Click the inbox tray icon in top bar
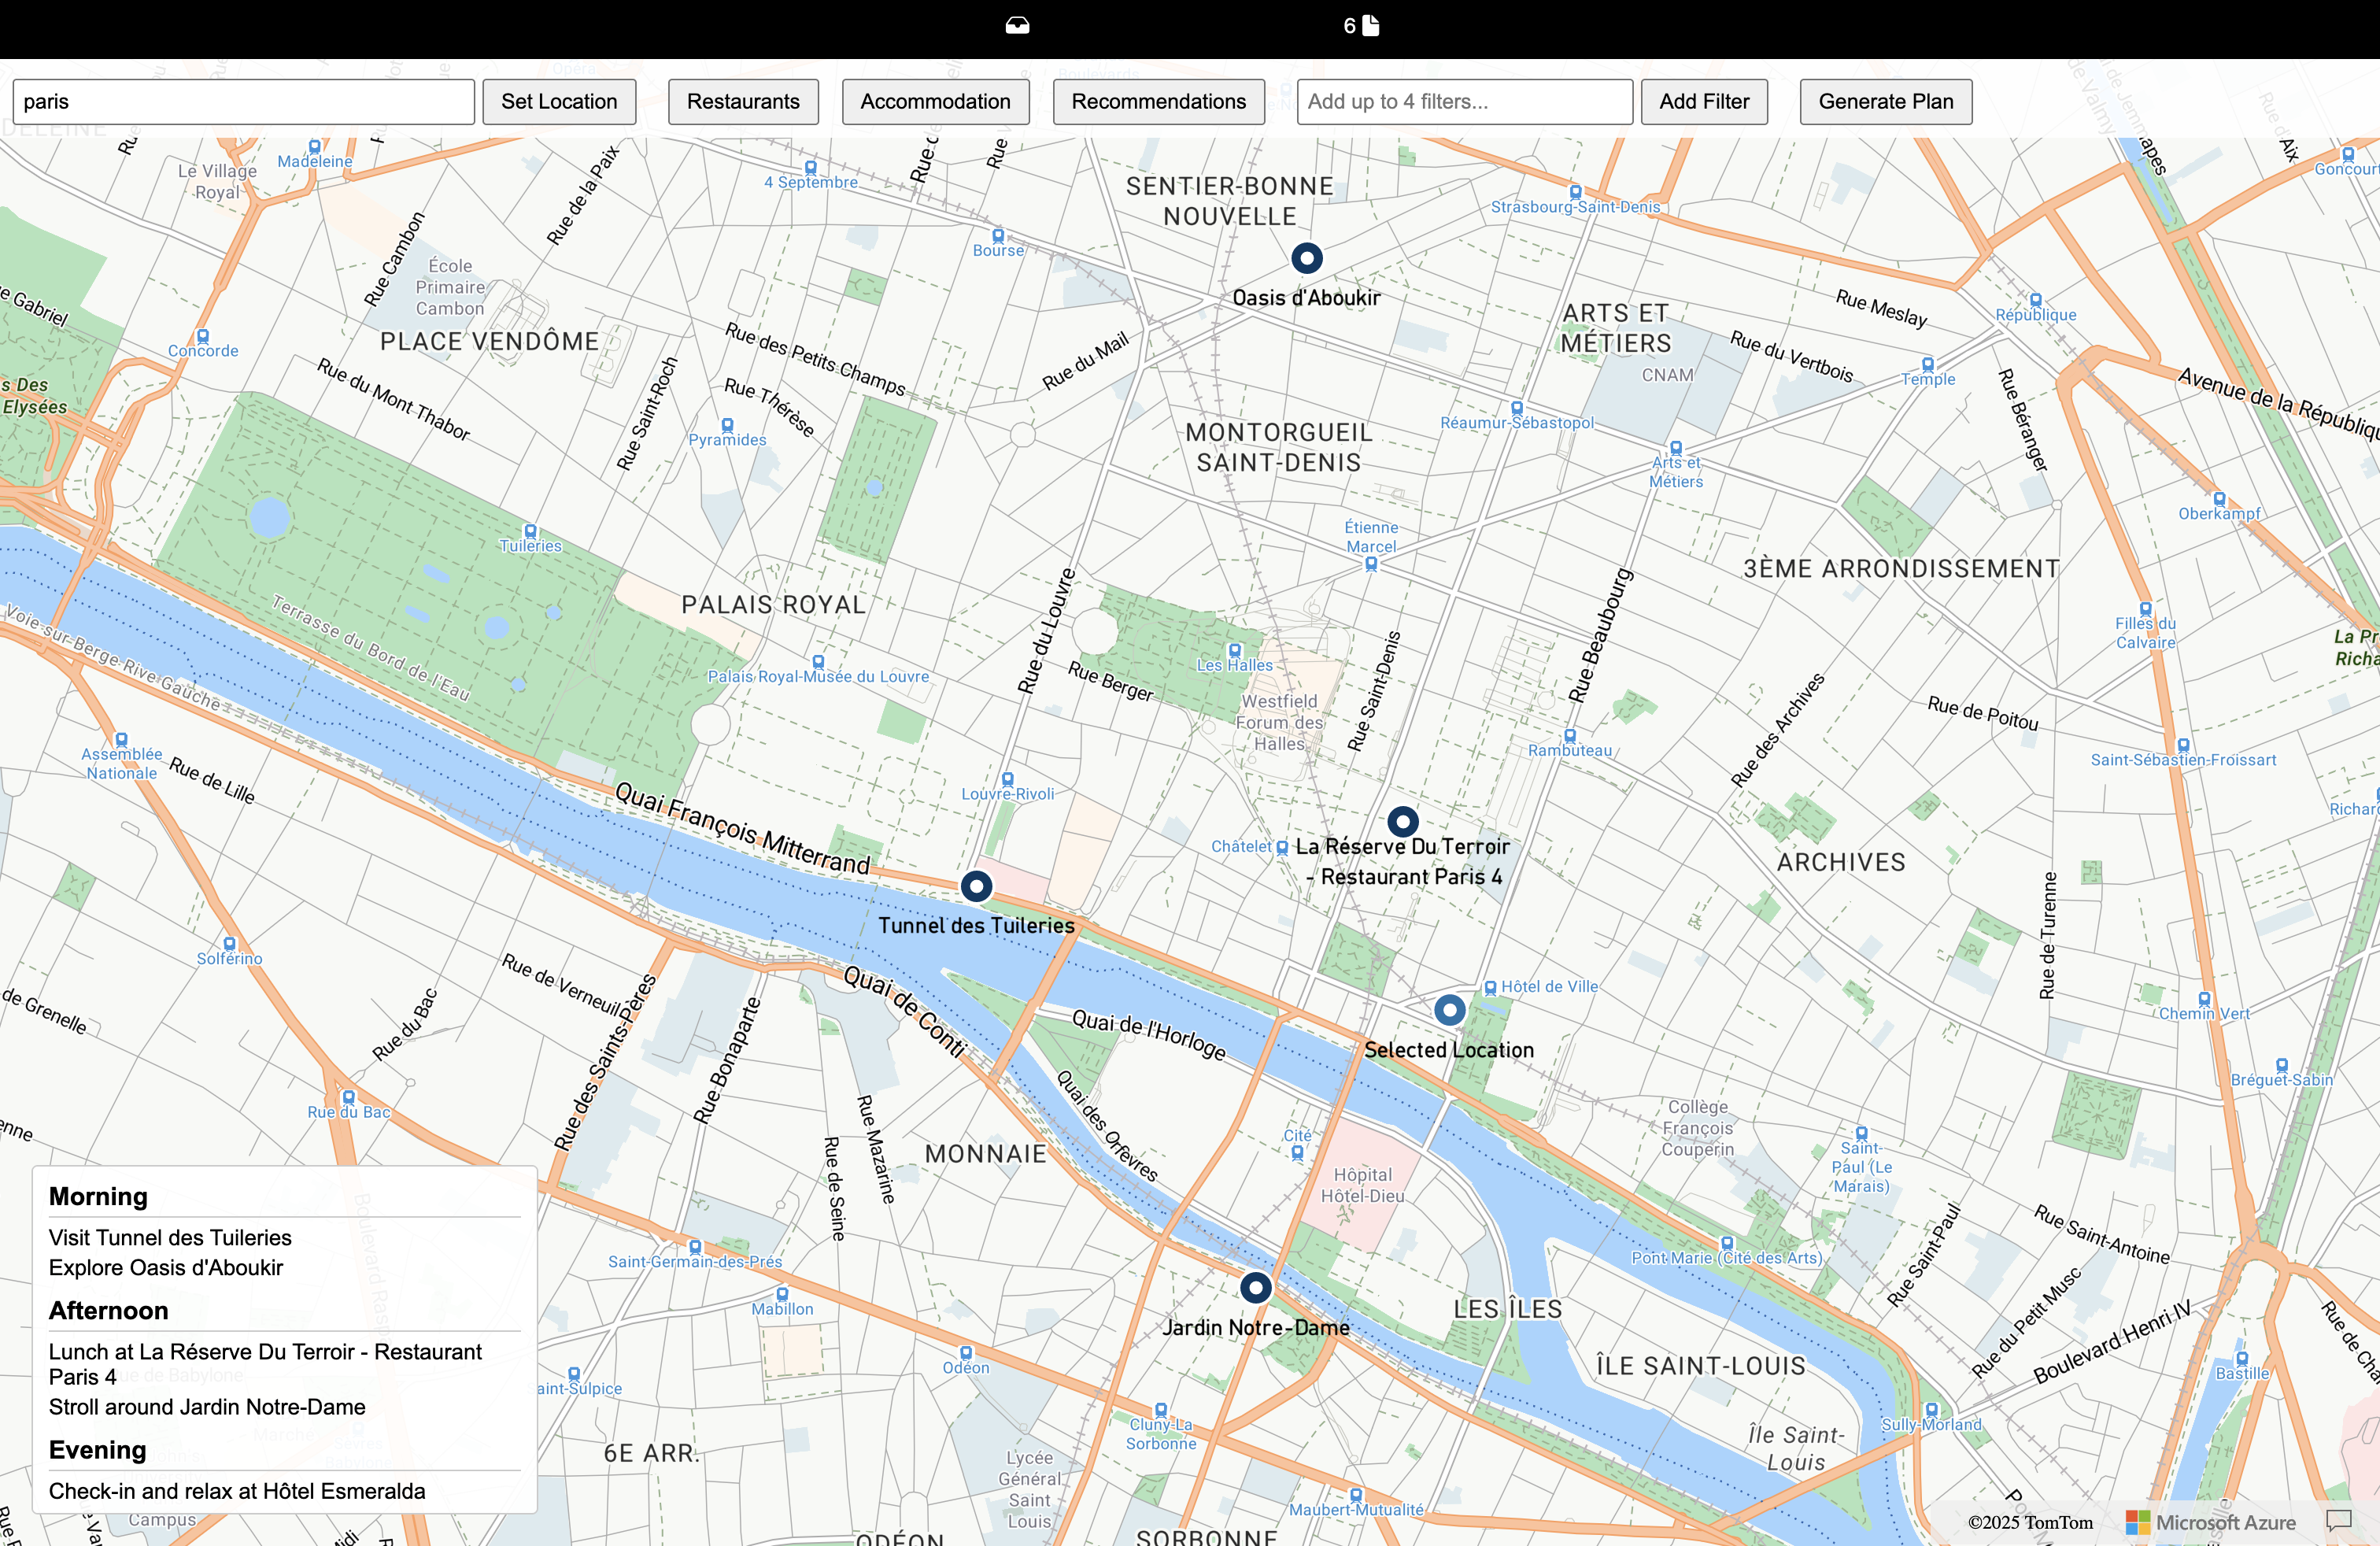This screenshot has height=1546, width=2380. pyautogui.click(x=1017, y=26)
